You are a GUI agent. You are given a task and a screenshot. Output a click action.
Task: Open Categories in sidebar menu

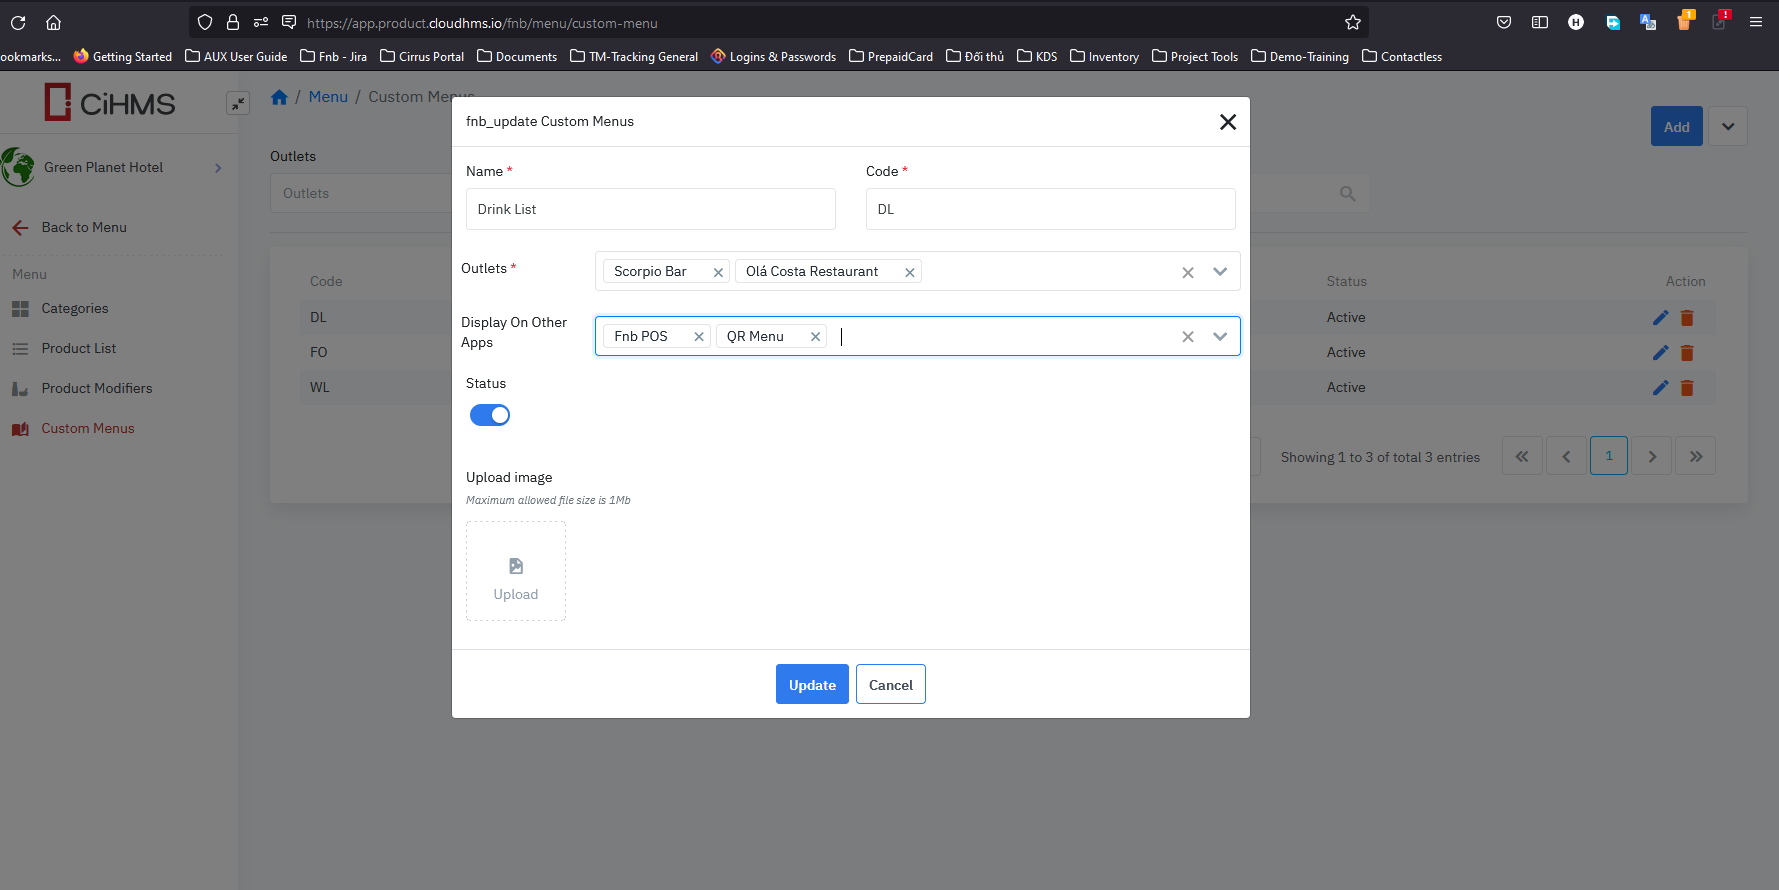point(75,308)
